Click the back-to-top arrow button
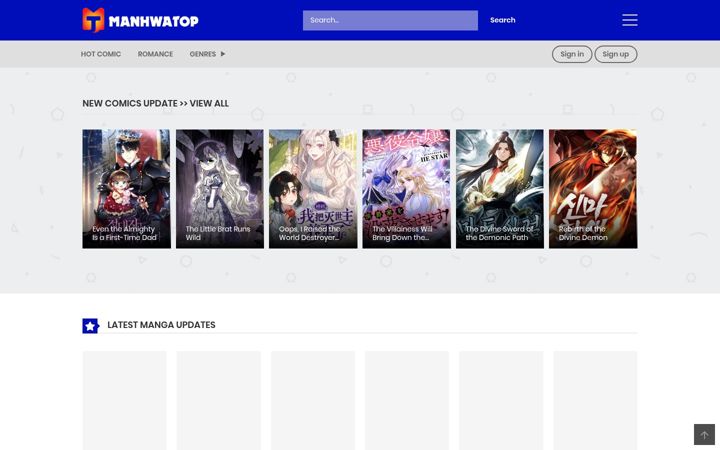 [x=704, y=434]
